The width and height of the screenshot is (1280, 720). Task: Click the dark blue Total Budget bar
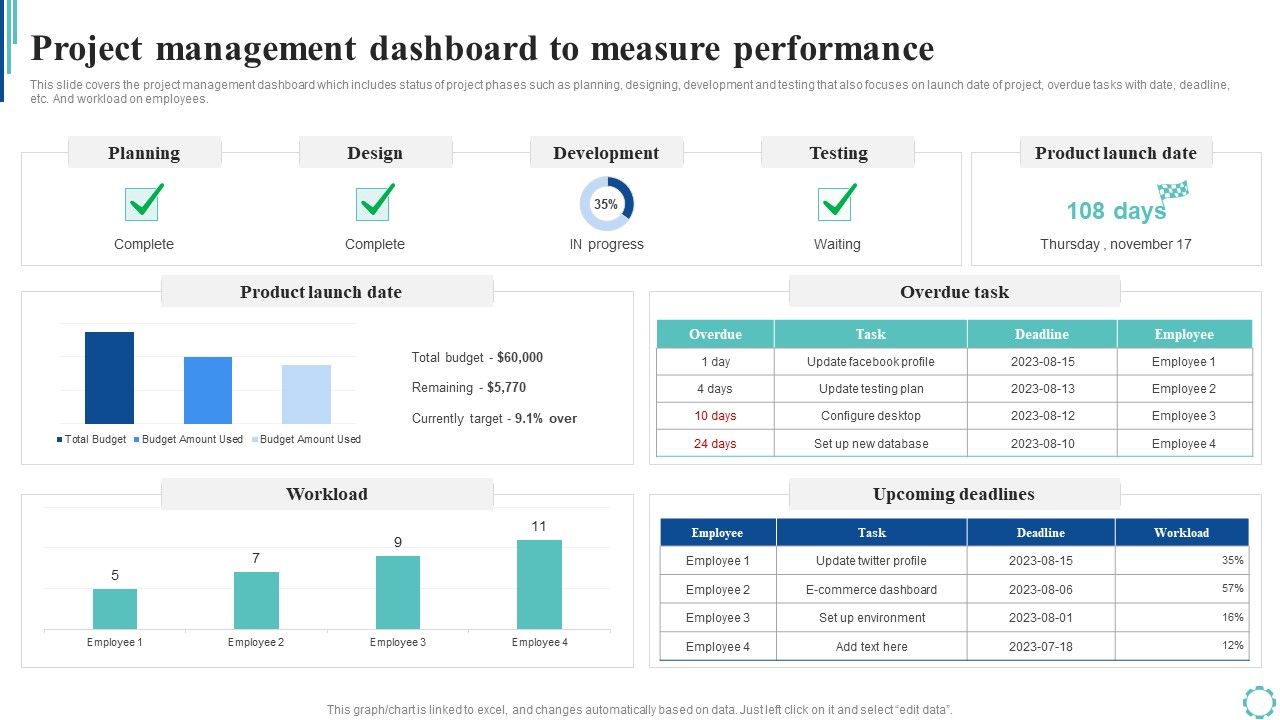[109, 378]
